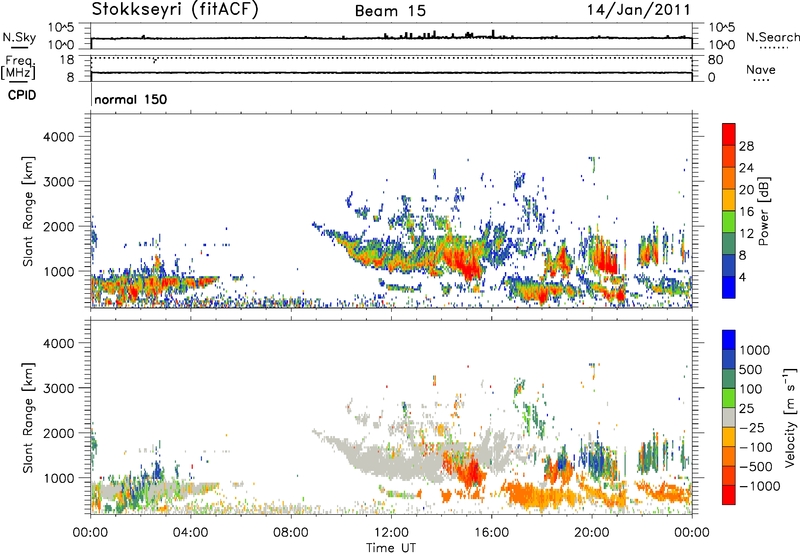This screenshot has width=800, height=554.
Task: Click the 'Beam 15' header label
Action: click(x=390, y=11)
